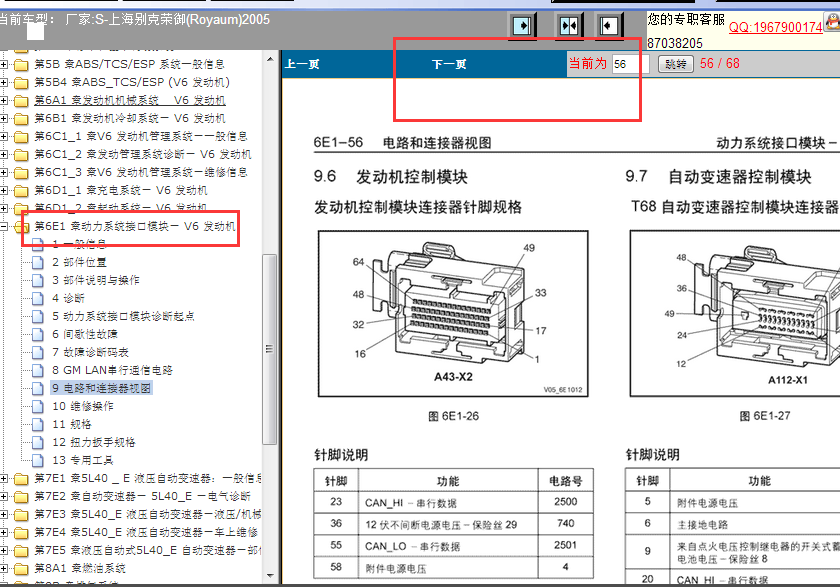Click page icon beside 2 部件位置
Image resolution: width=840 pixels, height=587 pixels.
pyautogui.click(x=38, y=262)
